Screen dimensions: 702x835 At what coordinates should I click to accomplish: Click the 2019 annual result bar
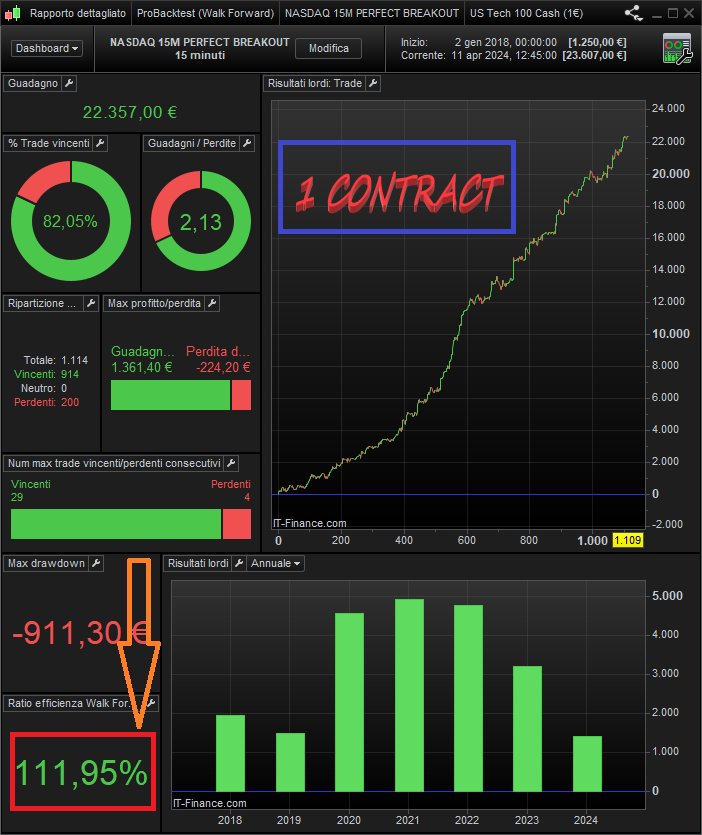(x=290, y=762)
